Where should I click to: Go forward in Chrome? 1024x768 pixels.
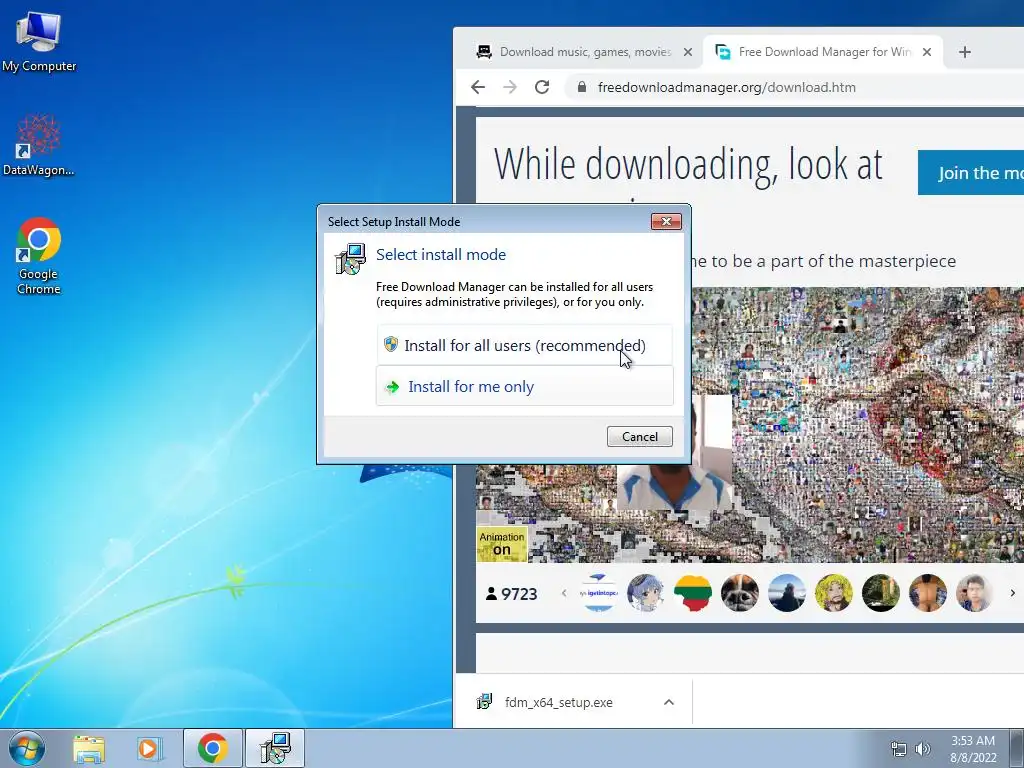click(510, 87)
